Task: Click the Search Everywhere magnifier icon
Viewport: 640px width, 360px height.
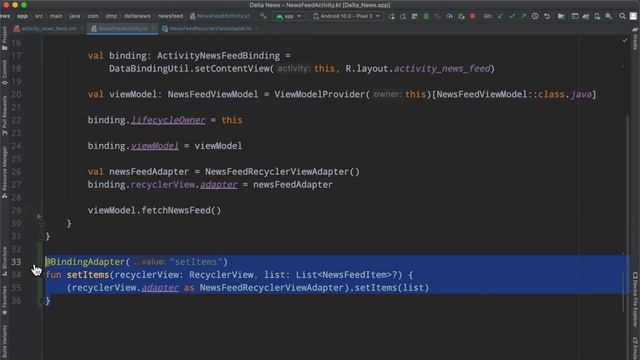Action: [622, 16]
